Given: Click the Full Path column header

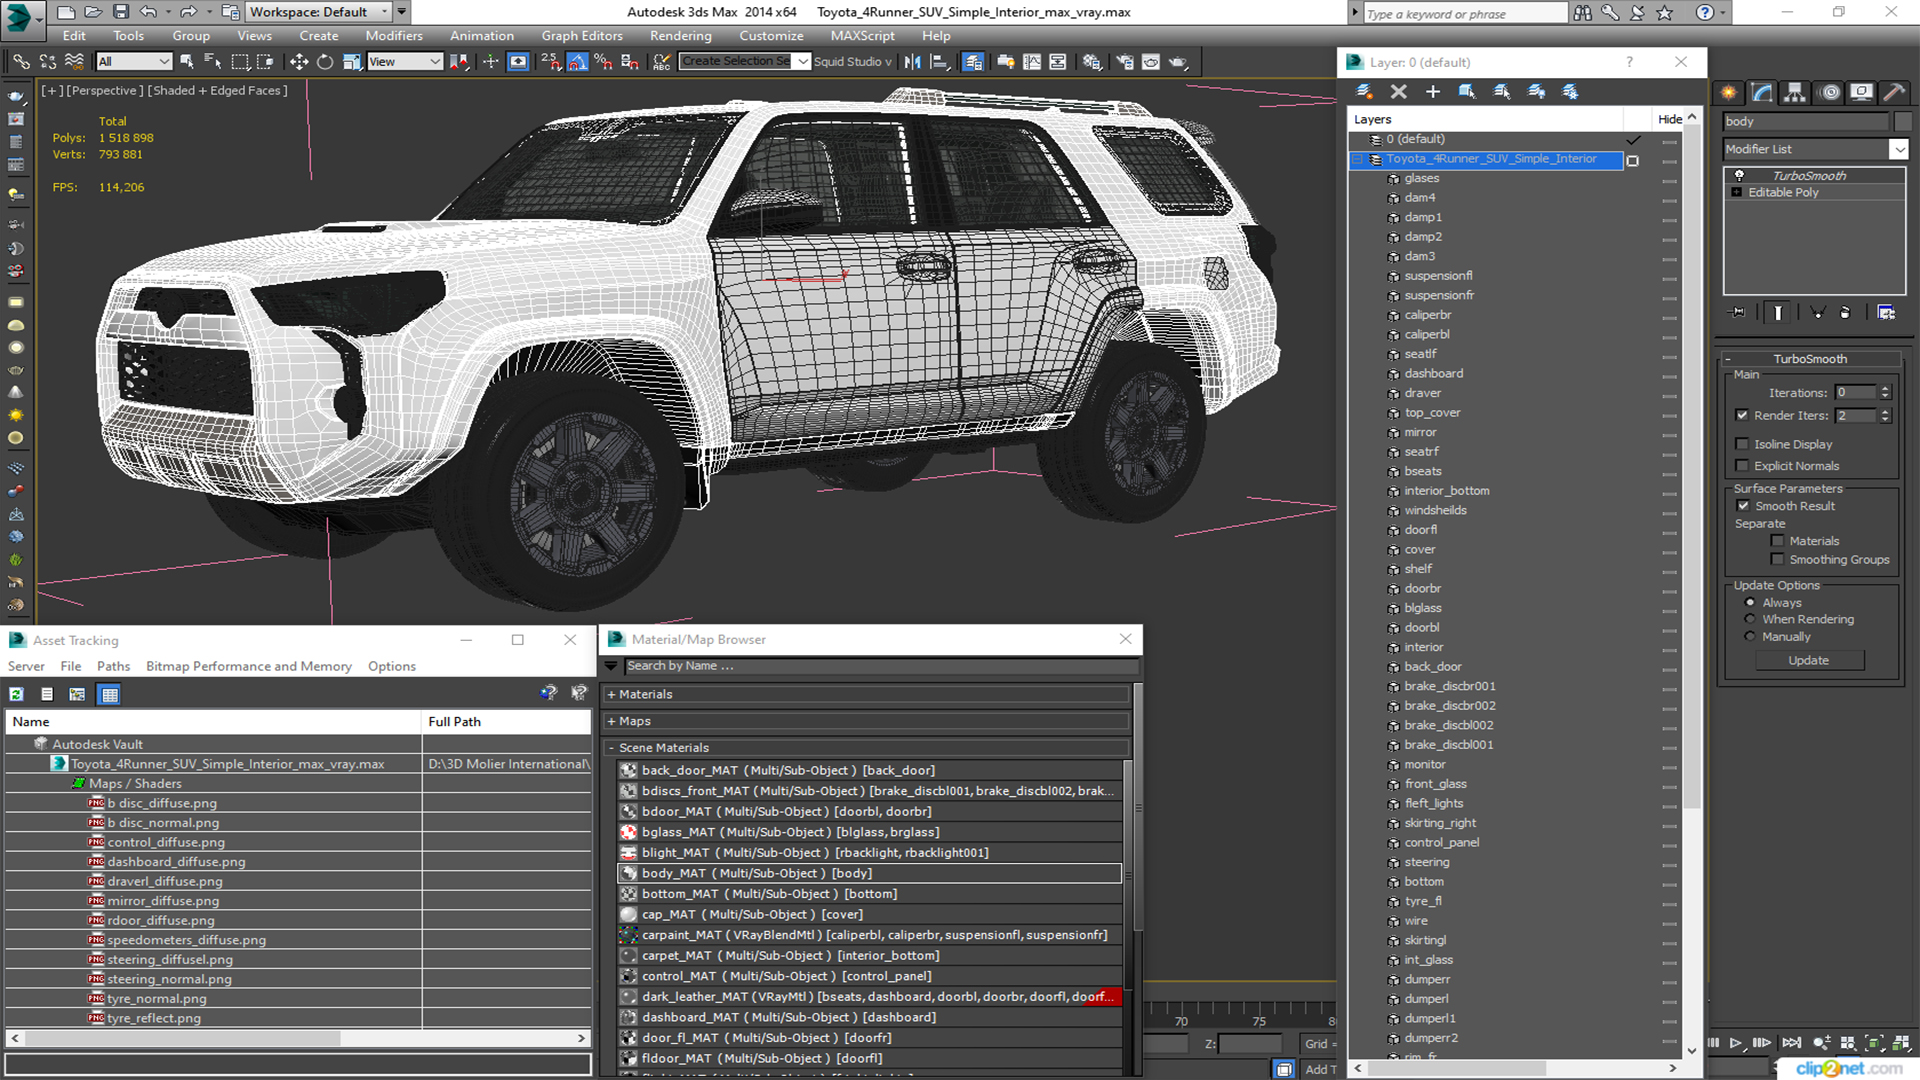Looking at the screenshot, I should pos(506,722).
